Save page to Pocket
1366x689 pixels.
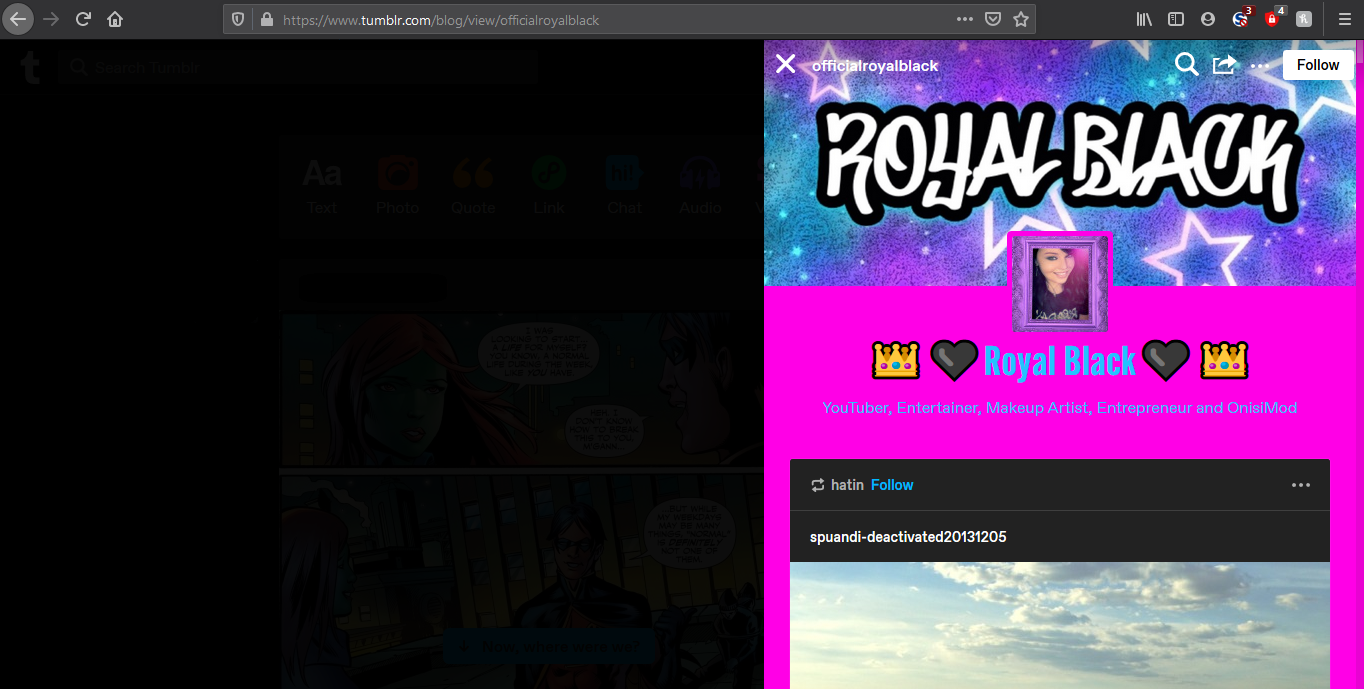click(992, 19)
